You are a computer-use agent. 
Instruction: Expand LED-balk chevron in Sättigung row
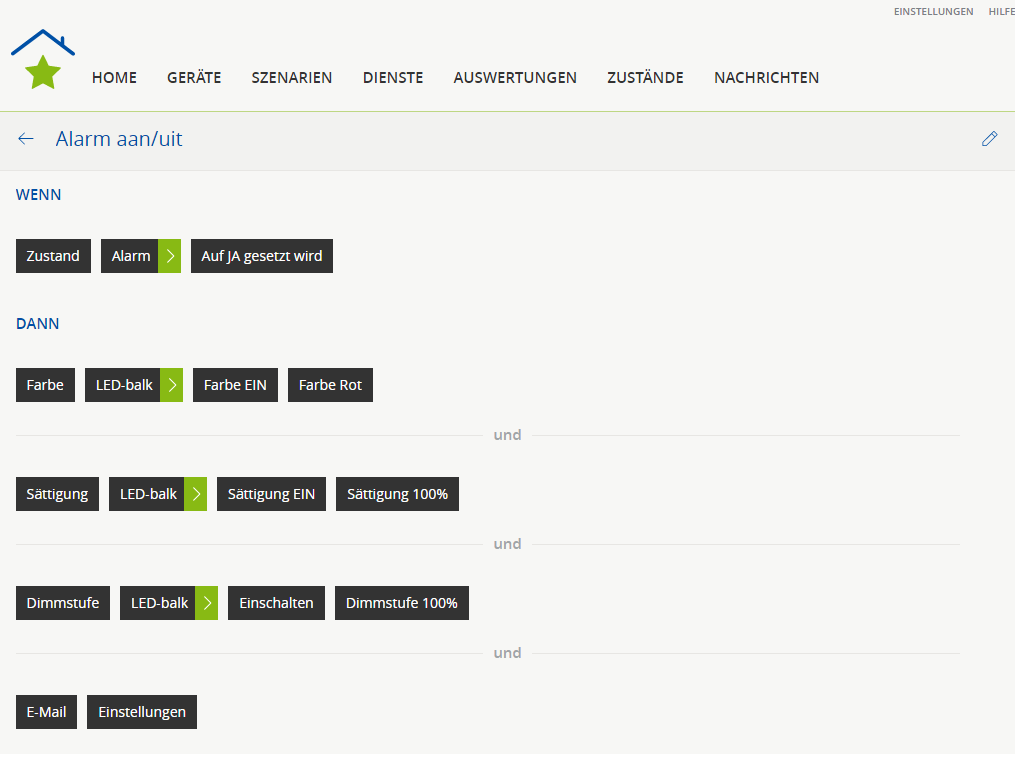pos(196,494)
